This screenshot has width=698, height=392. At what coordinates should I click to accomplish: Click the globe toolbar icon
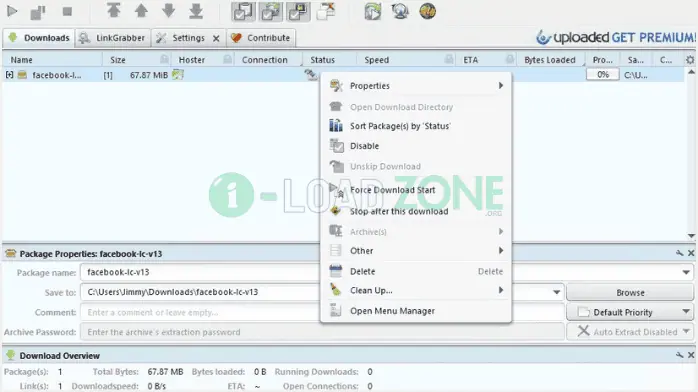[x=427, y=11]
